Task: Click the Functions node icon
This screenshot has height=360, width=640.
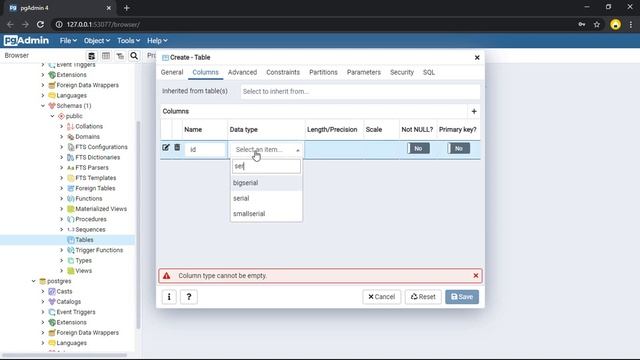Action: point(71,198)
